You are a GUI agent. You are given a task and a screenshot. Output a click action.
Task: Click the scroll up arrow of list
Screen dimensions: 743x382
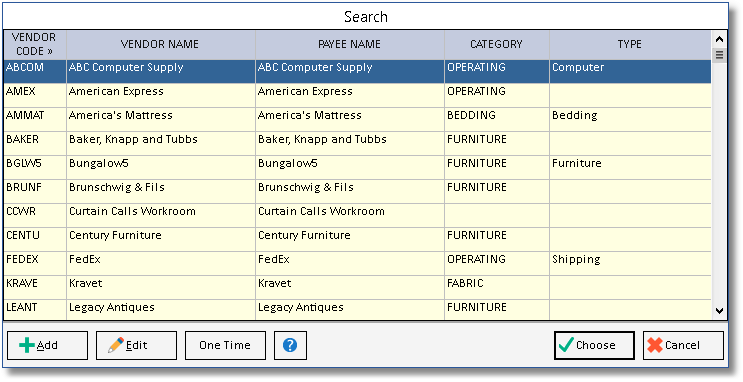719,39
